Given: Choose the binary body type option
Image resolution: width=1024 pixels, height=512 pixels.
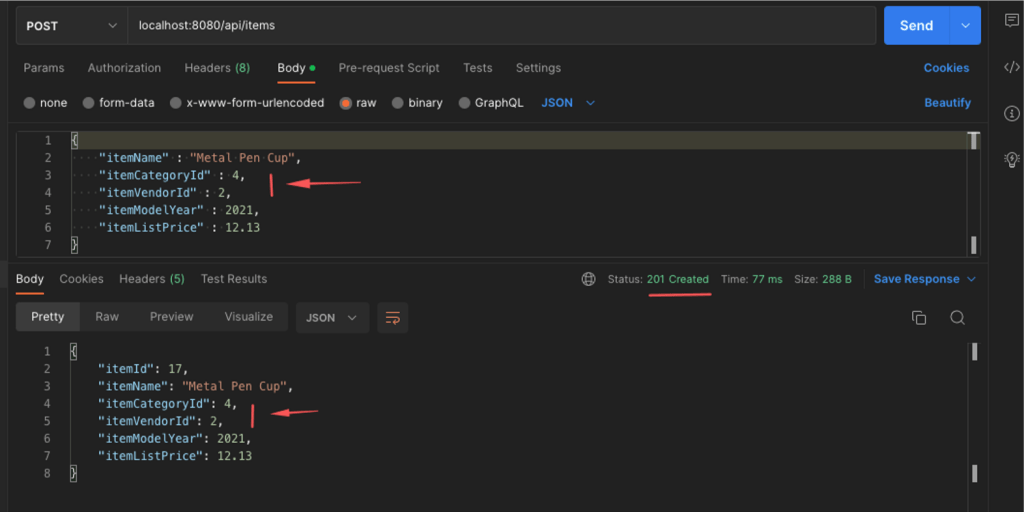Looking at the screenshot, I should coord(398,103).
